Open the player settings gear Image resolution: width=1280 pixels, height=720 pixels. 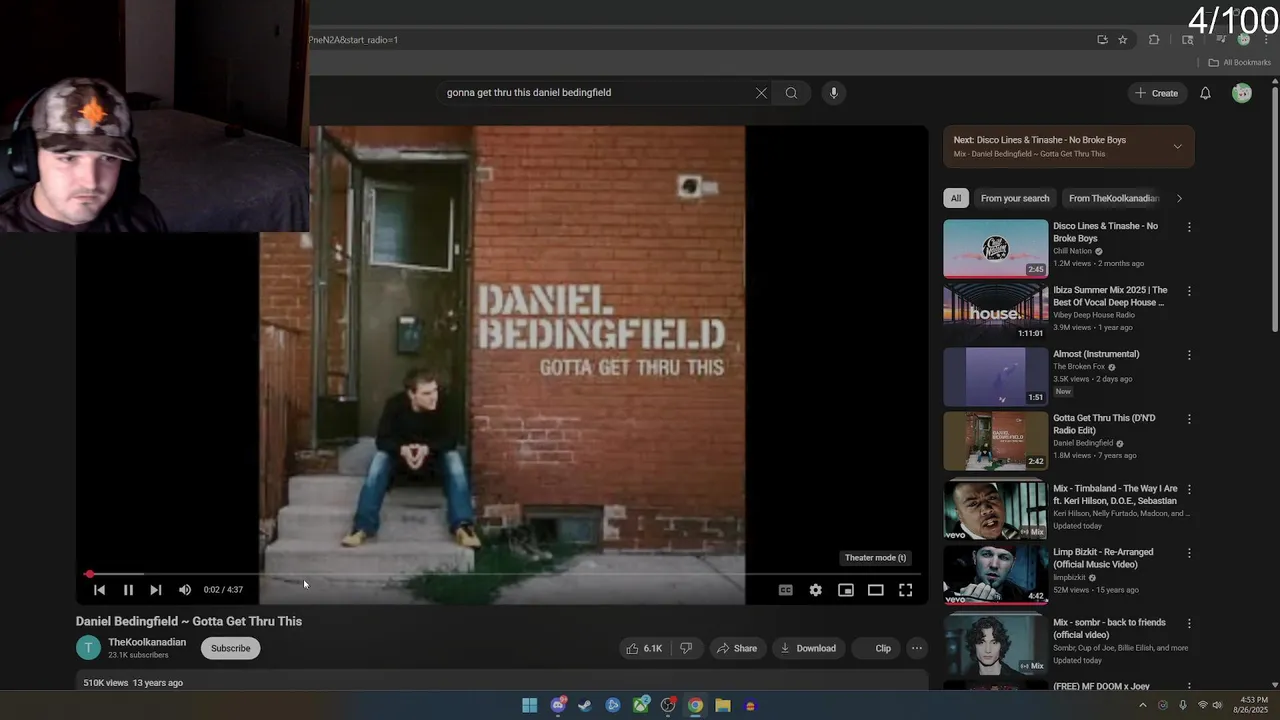coord(816,590)
